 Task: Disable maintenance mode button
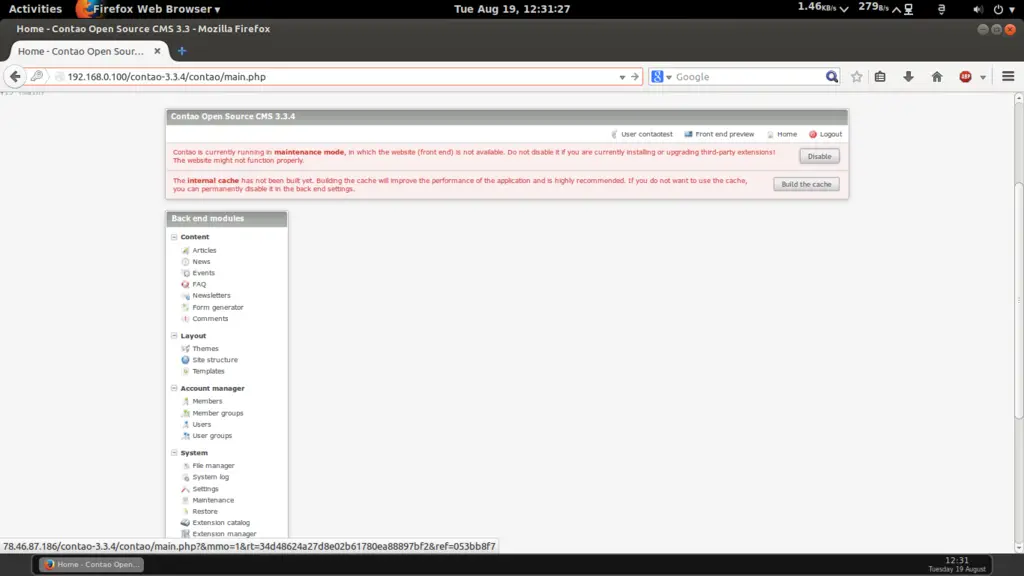point(820,156)
